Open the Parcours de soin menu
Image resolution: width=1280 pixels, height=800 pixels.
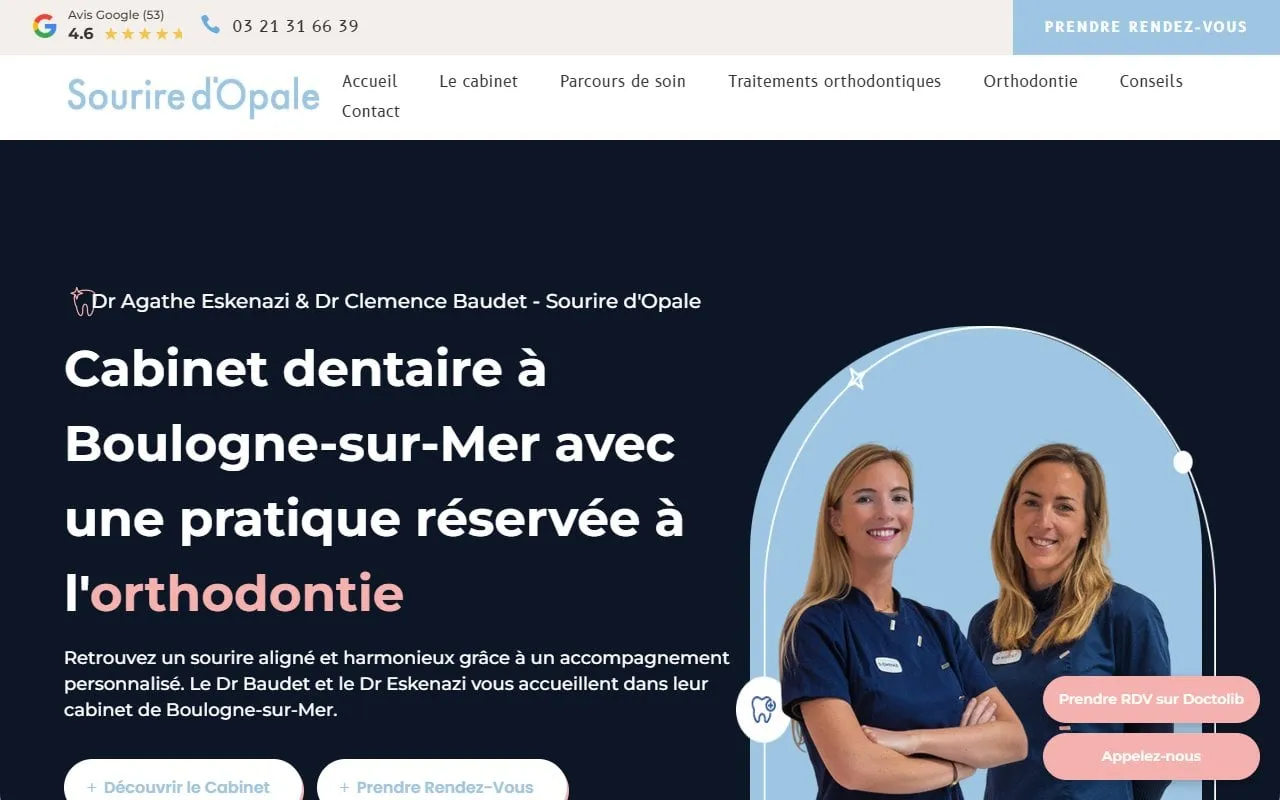[622, 81]
